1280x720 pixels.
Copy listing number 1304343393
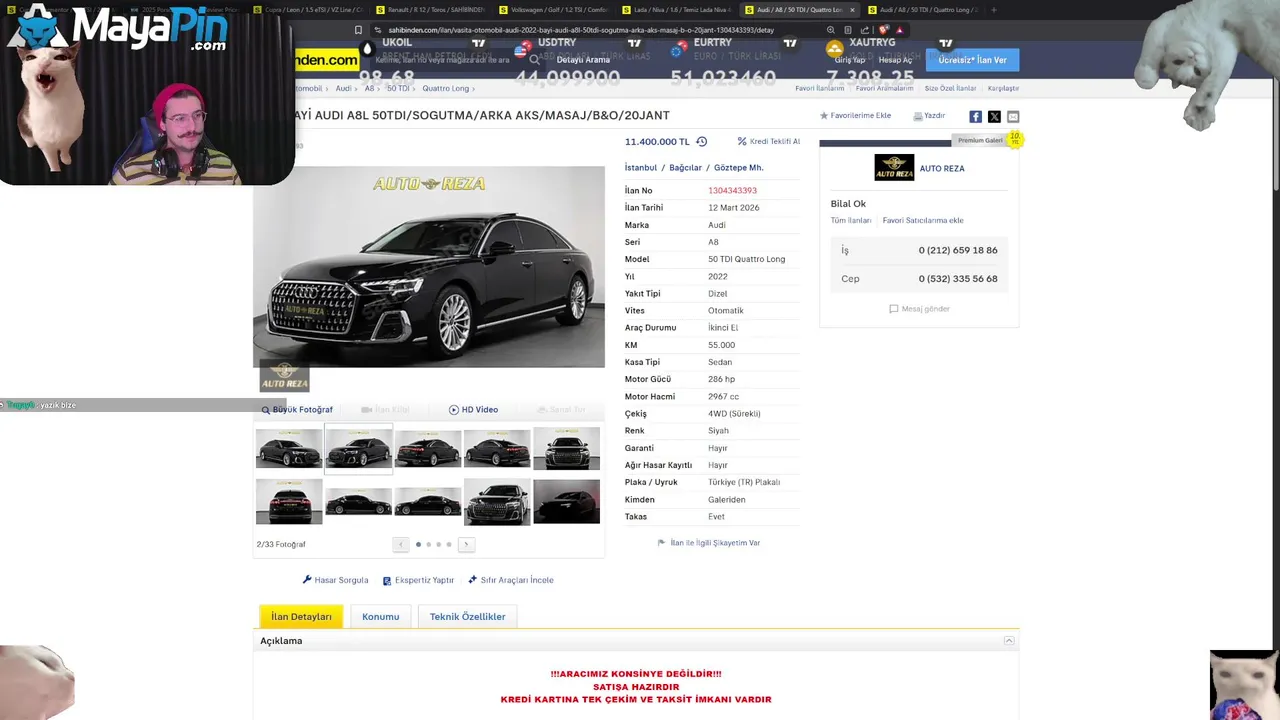point(732,191)
